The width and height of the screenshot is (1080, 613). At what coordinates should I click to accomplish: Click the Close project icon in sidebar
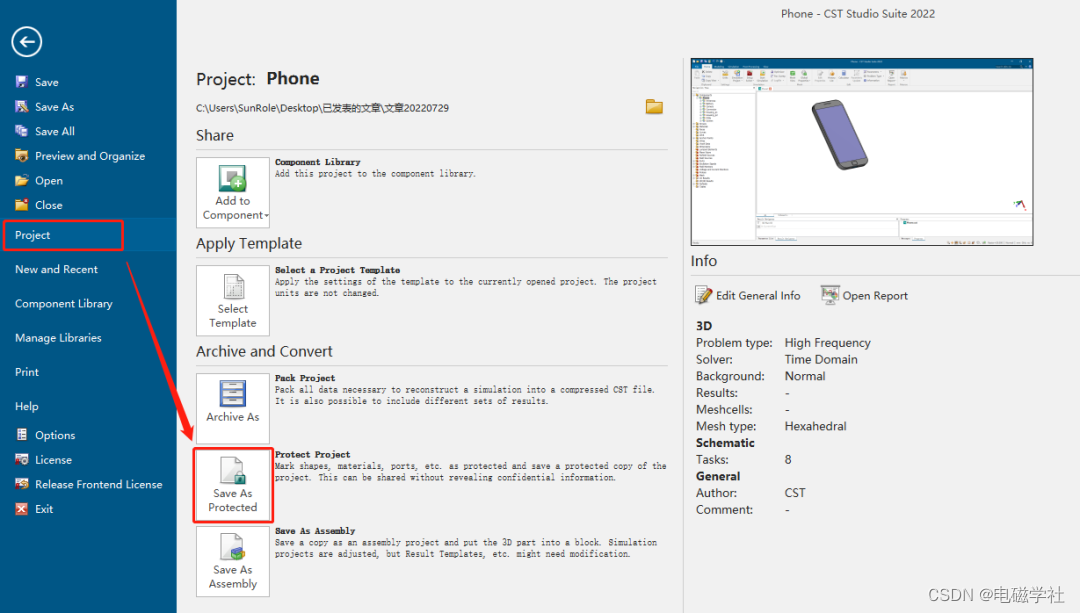pos(21,205)
